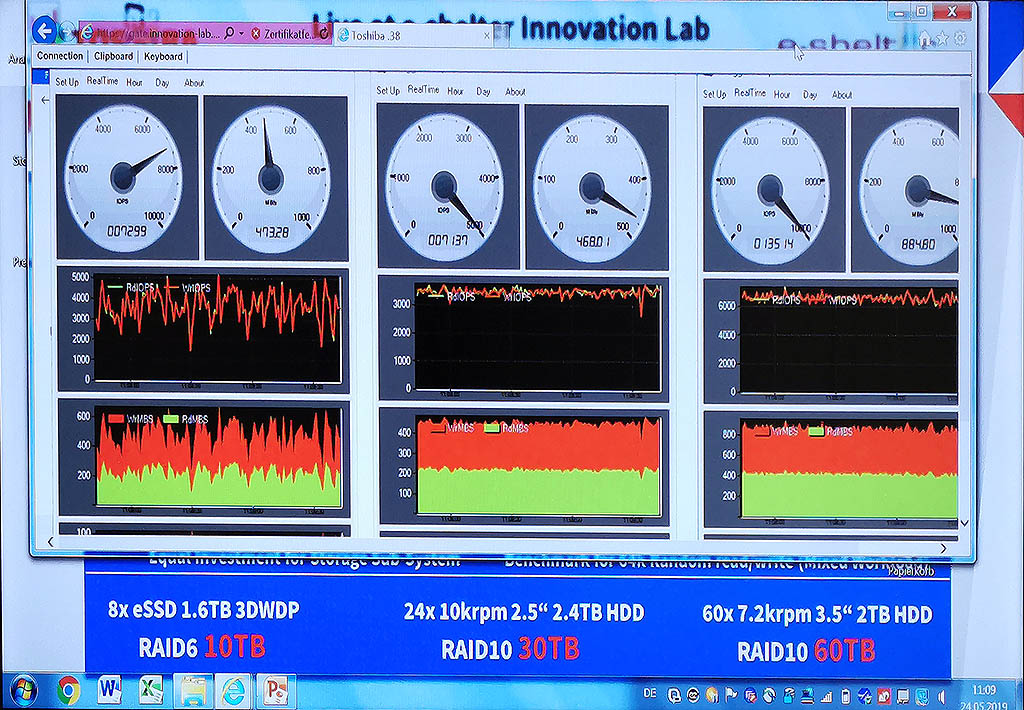Click About in the rightmost panel

[842, 95]
